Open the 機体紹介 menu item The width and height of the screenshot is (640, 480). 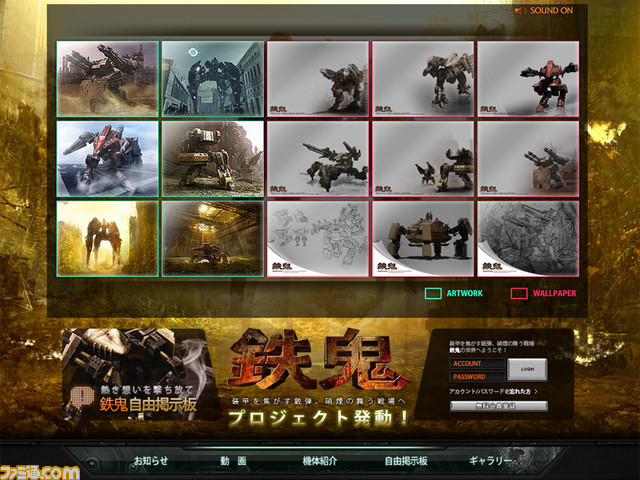pyautogui.click(x=320, y=461)
